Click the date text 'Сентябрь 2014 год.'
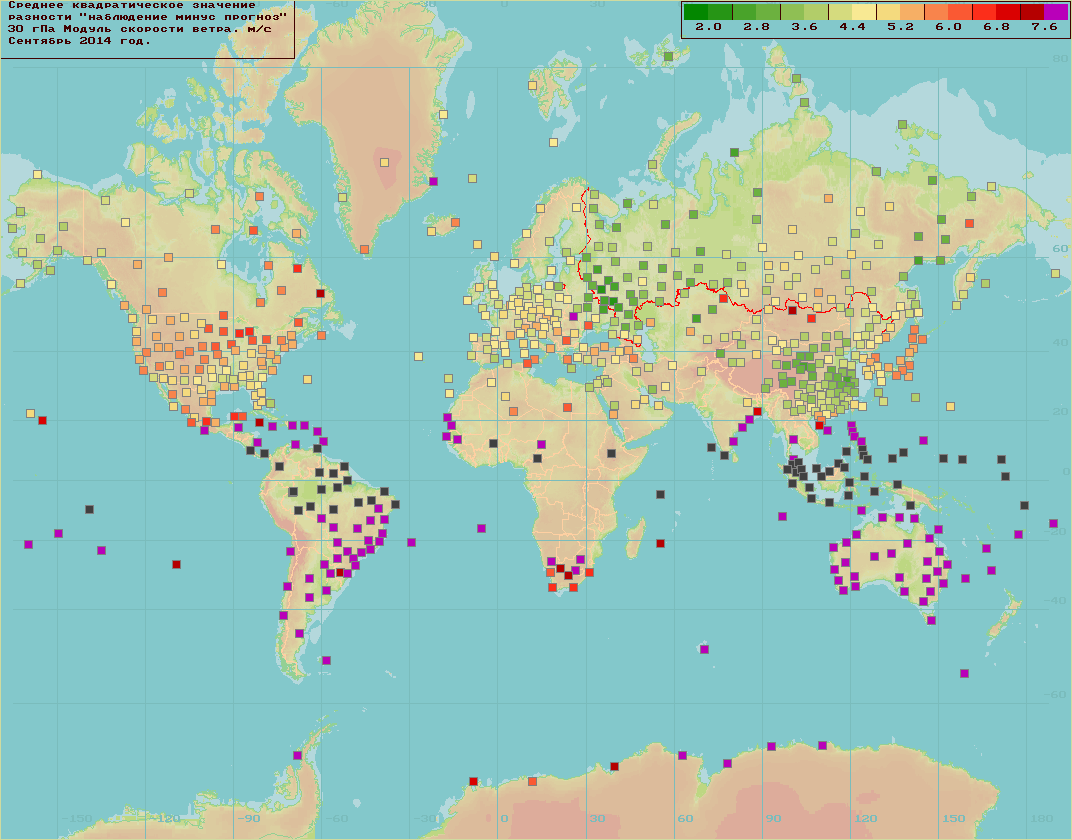Screen dimensions: 1072x840 click(x=79, y=41)
